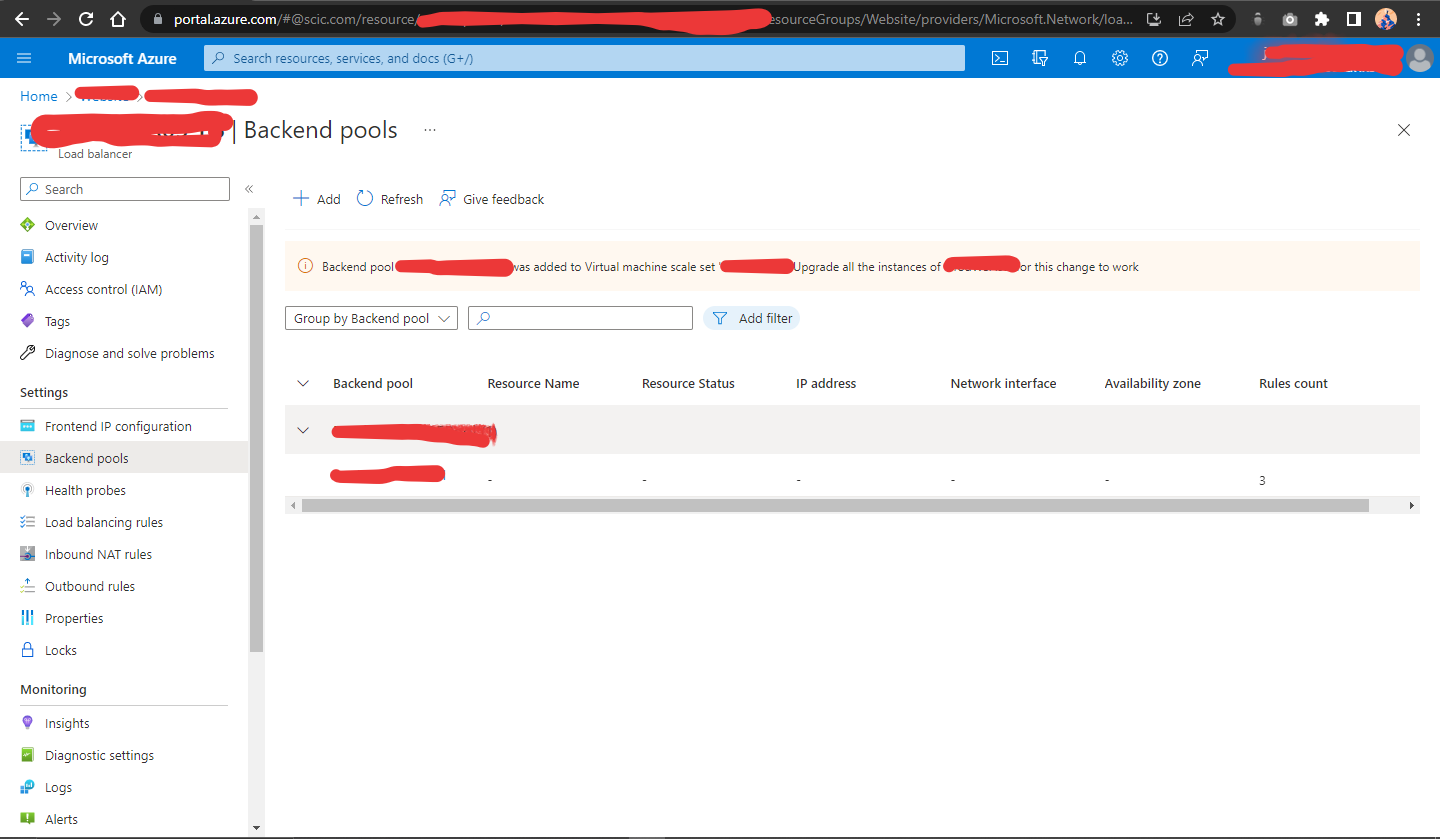Image resolution: width=1440 pixels, height=839 pixels.
Task: Add a new backend pool
Action: (316, 198)
